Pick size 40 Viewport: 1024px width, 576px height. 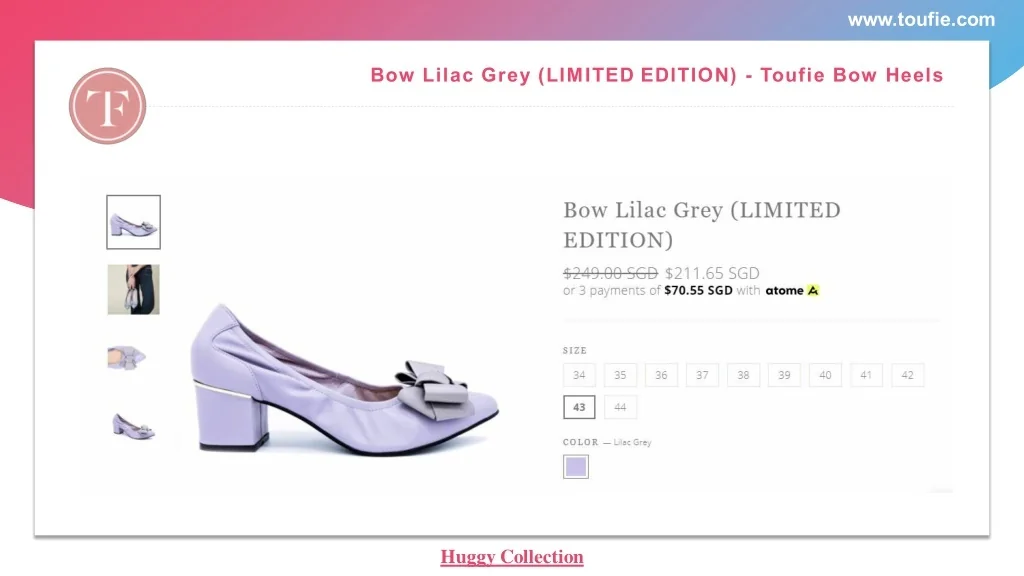pyautogui.click(x=825, y=375)
